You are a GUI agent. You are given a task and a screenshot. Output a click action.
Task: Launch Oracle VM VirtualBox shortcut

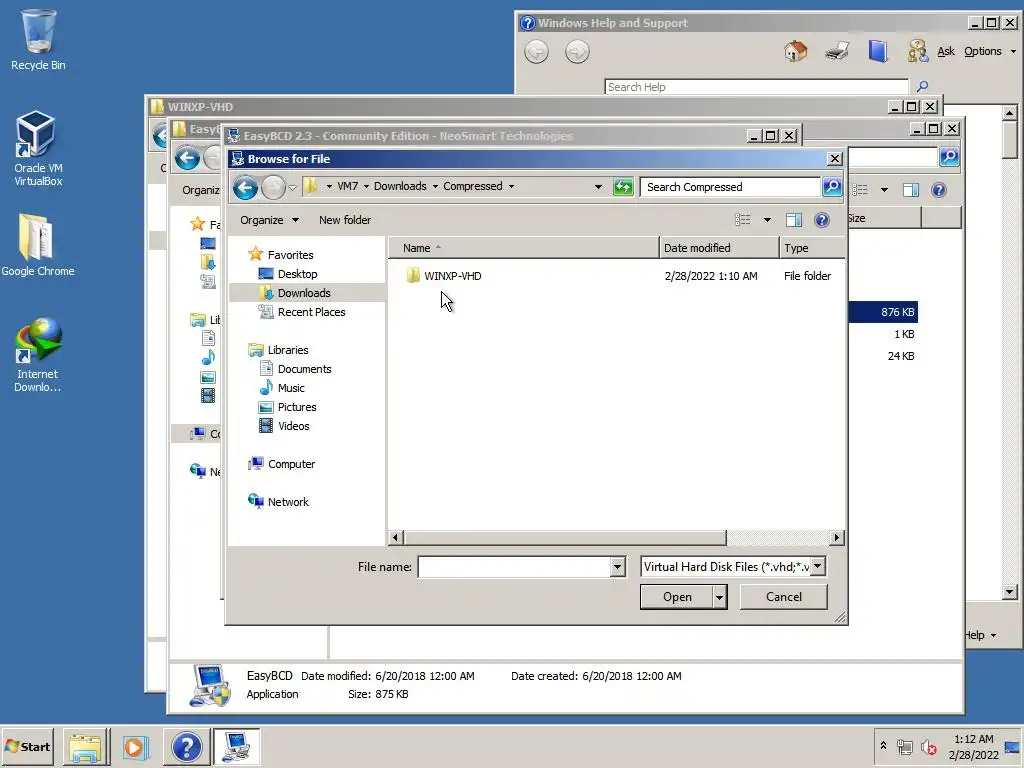[x=38, y=149]
